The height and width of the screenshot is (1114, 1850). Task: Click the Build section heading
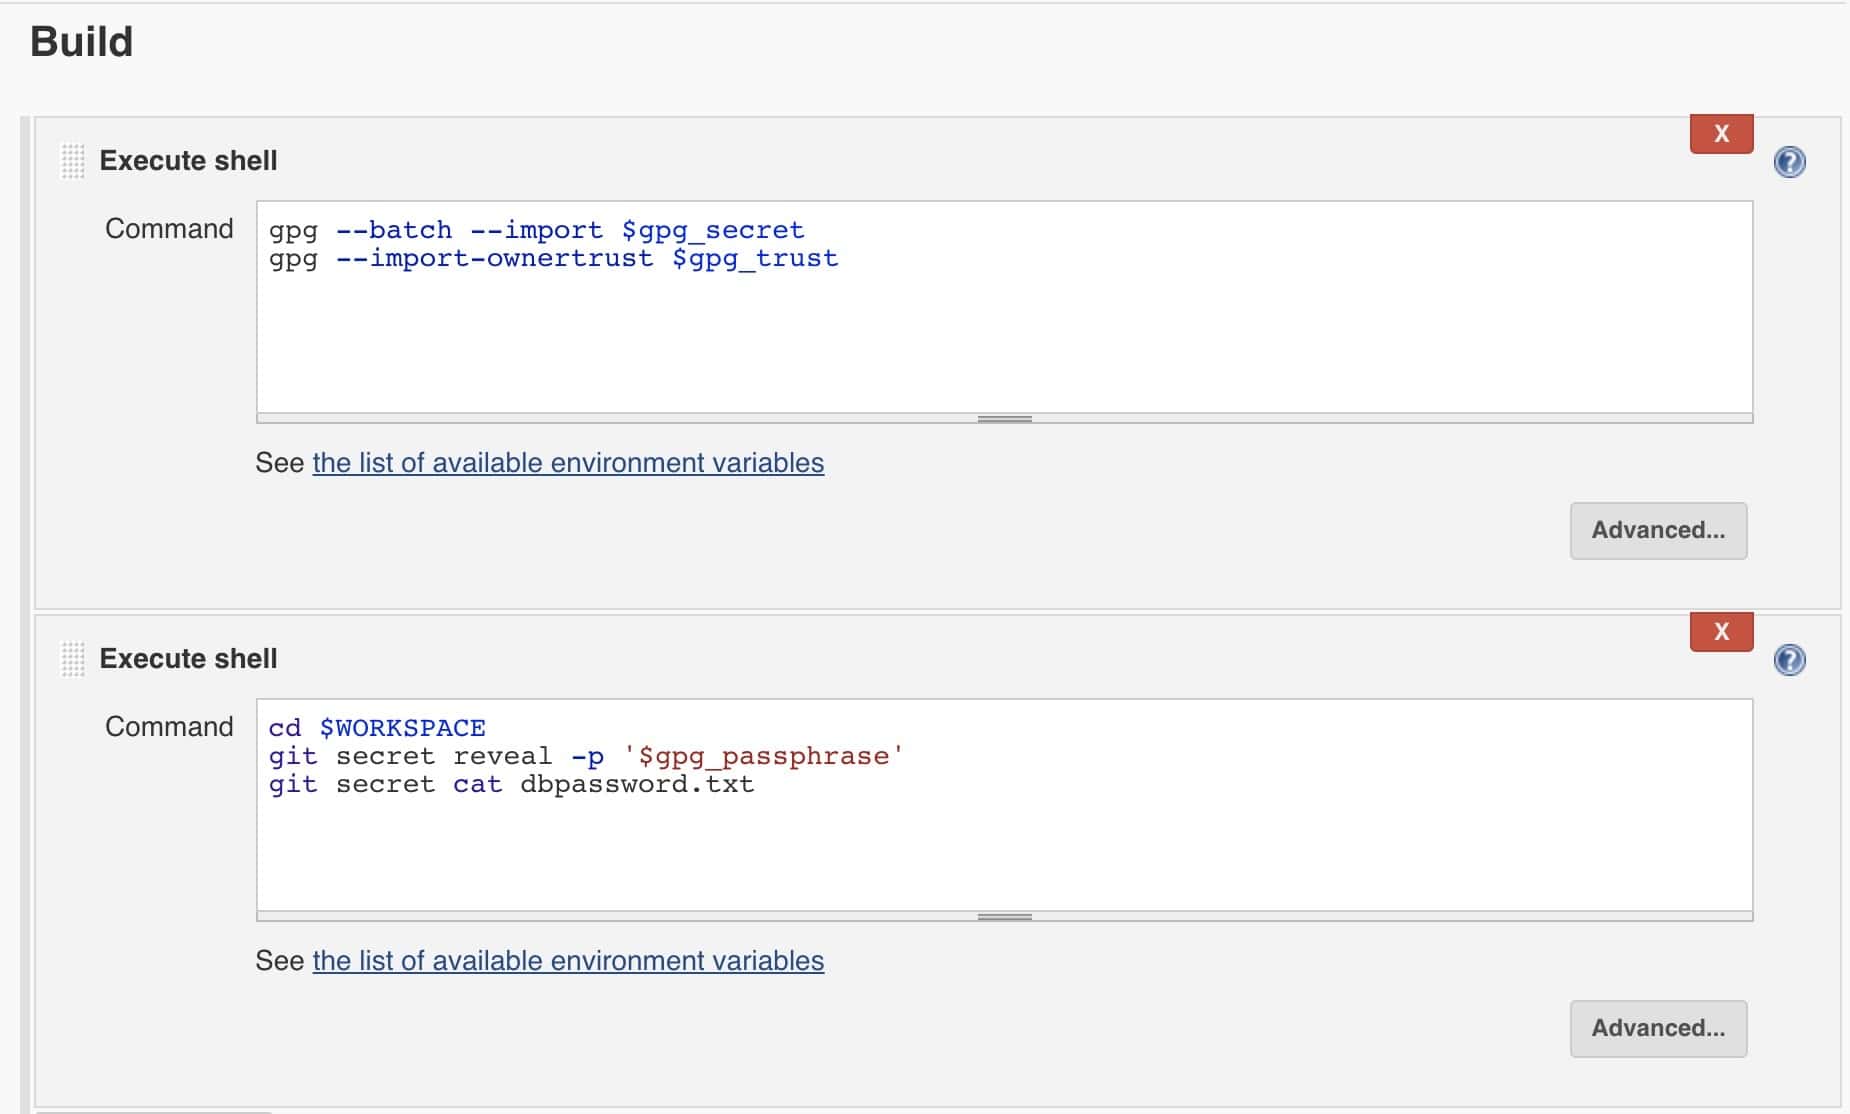pos(80,41)
